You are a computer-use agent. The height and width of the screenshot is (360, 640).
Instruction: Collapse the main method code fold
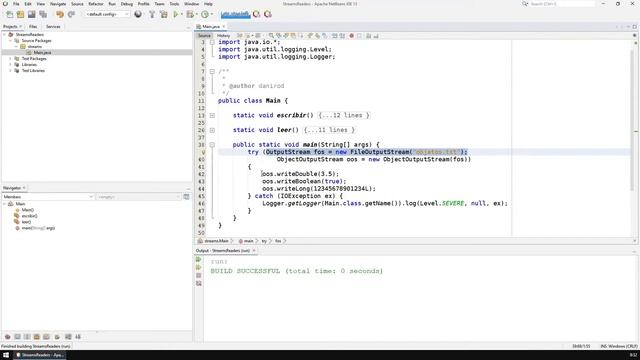pos(212,144)
